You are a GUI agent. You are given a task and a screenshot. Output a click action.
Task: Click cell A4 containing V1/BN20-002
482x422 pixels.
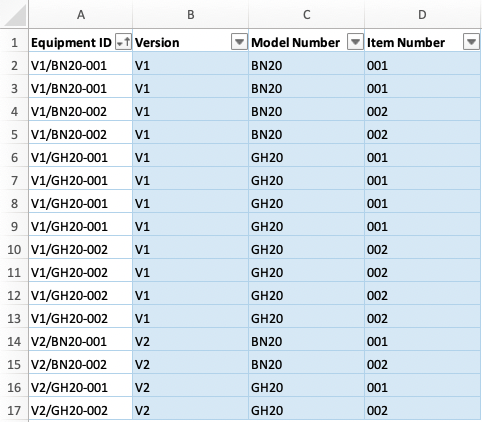pyautogui.click(x=81, y=111)
